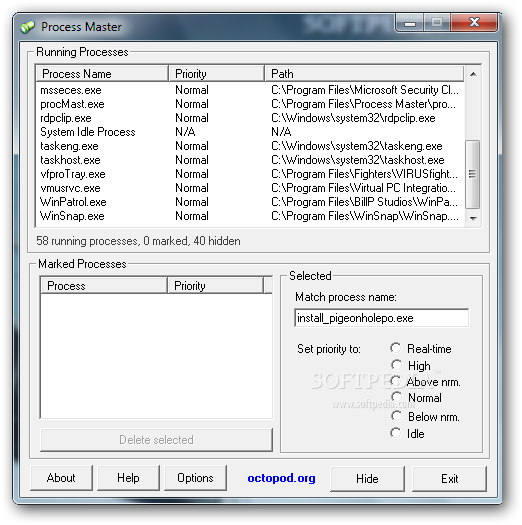The width and height of the screenshot is (522, 525).
Task: Click the N/A priority cell for System Idle Process
Action: 185,132
